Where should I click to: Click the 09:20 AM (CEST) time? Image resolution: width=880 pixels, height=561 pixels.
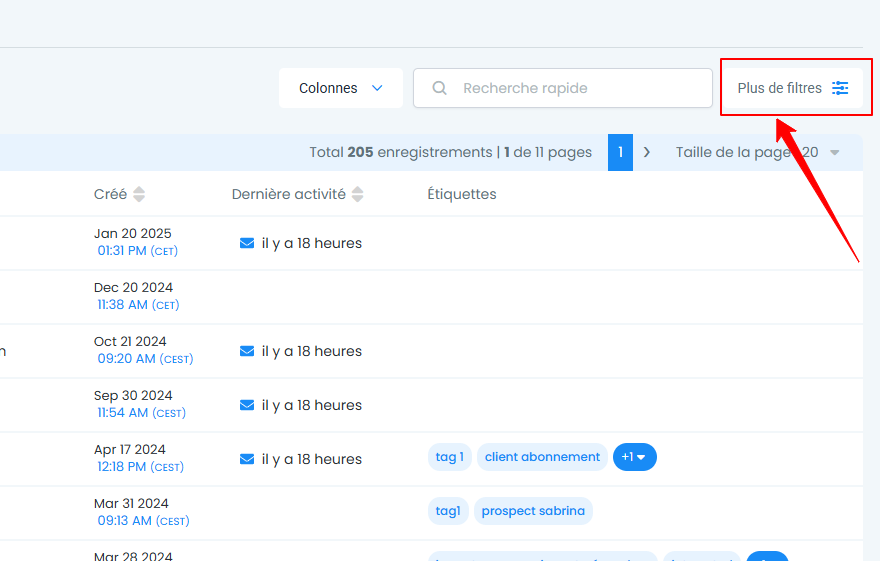tap(145, 358)
